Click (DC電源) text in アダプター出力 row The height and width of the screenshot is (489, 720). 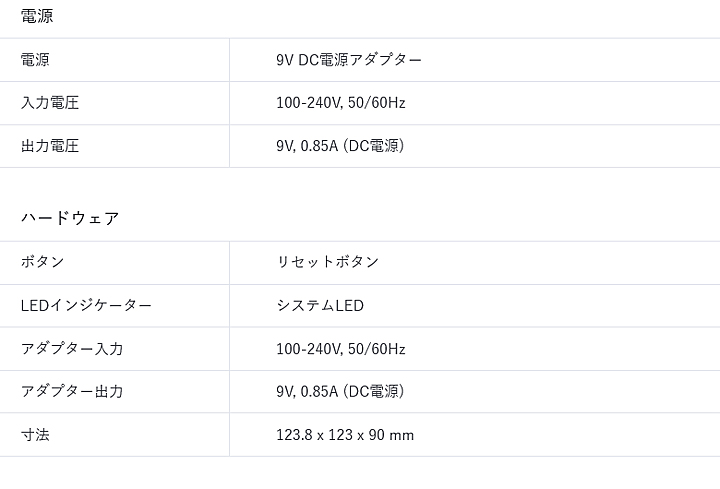374,392
